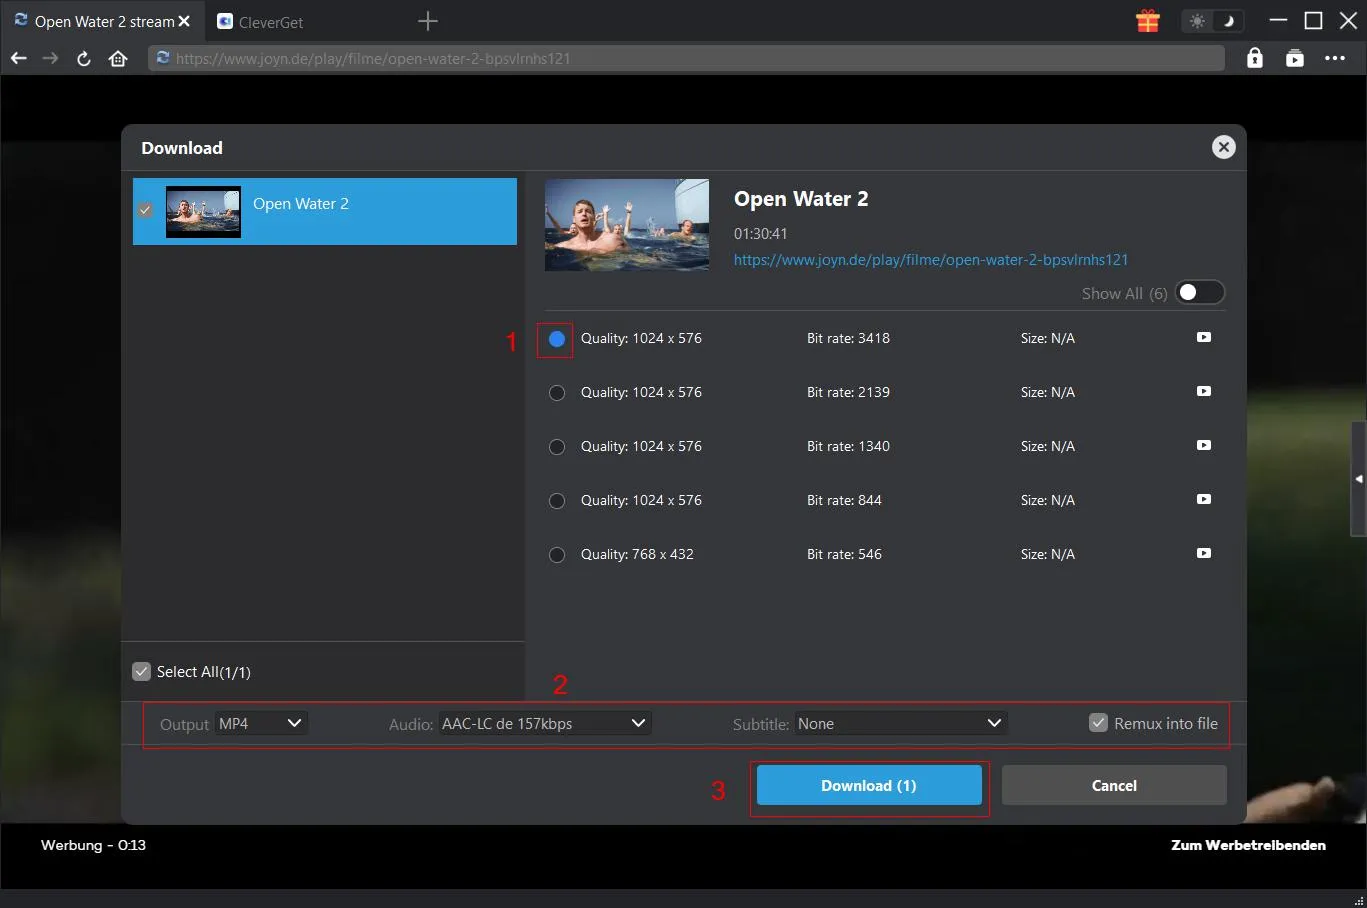Viewport: 1367px width, 908px height.
Task: Click the Open Water 2 preview thumbnail
Action: [x=626, y=225]
